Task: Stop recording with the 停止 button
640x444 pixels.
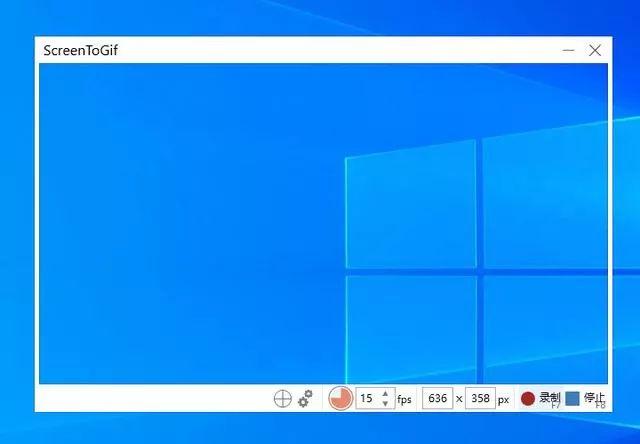Action: (593, 397)
